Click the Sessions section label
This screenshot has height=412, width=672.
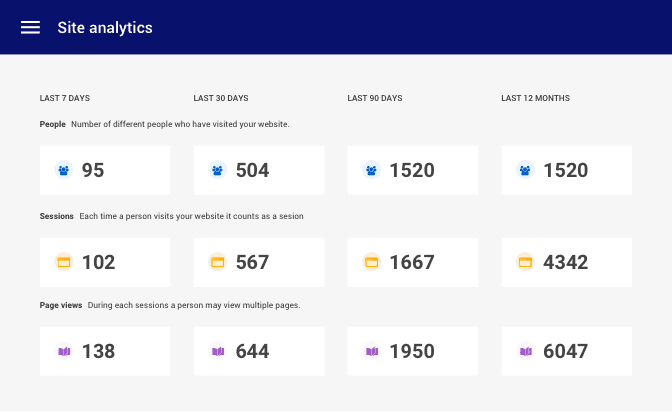click(57, 216)
